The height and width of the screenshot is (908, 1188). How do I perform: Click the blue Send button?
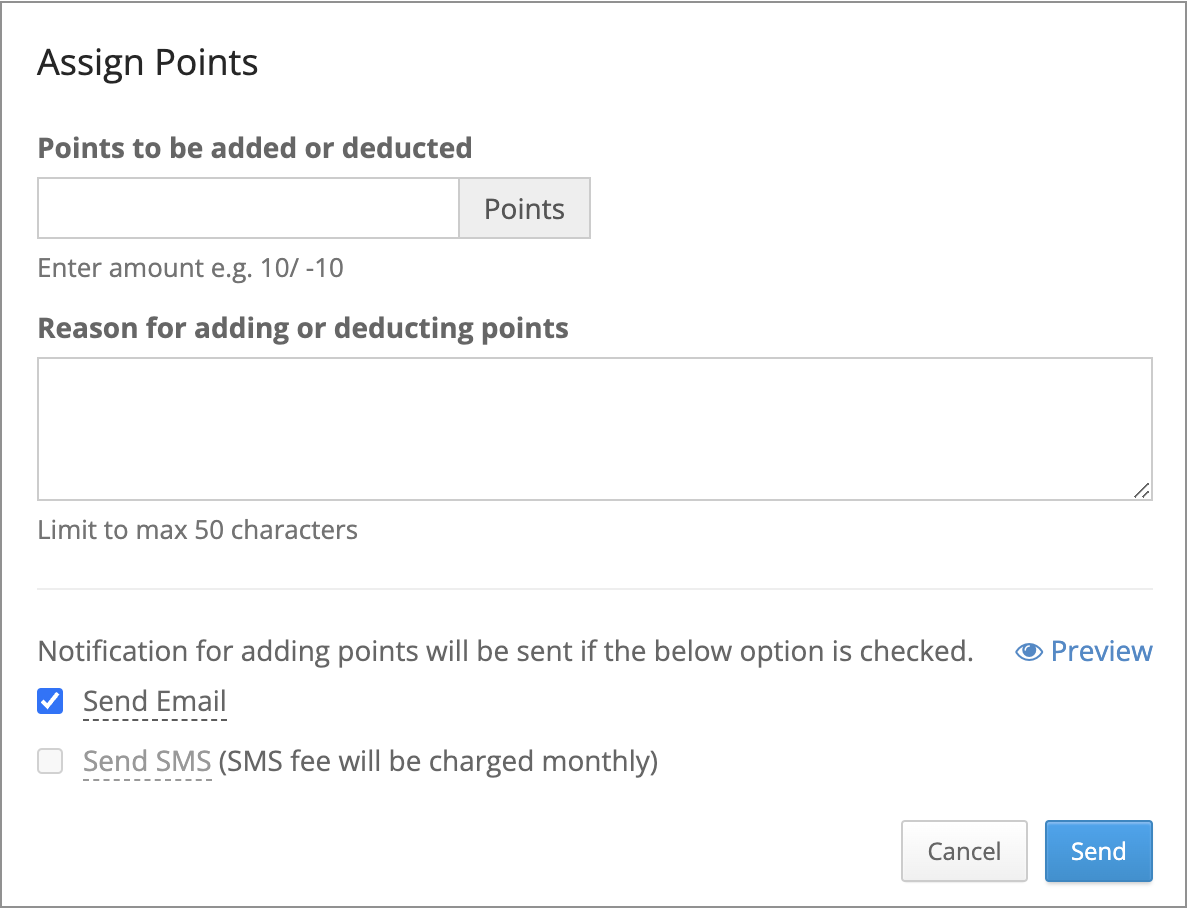[1099, 851]
